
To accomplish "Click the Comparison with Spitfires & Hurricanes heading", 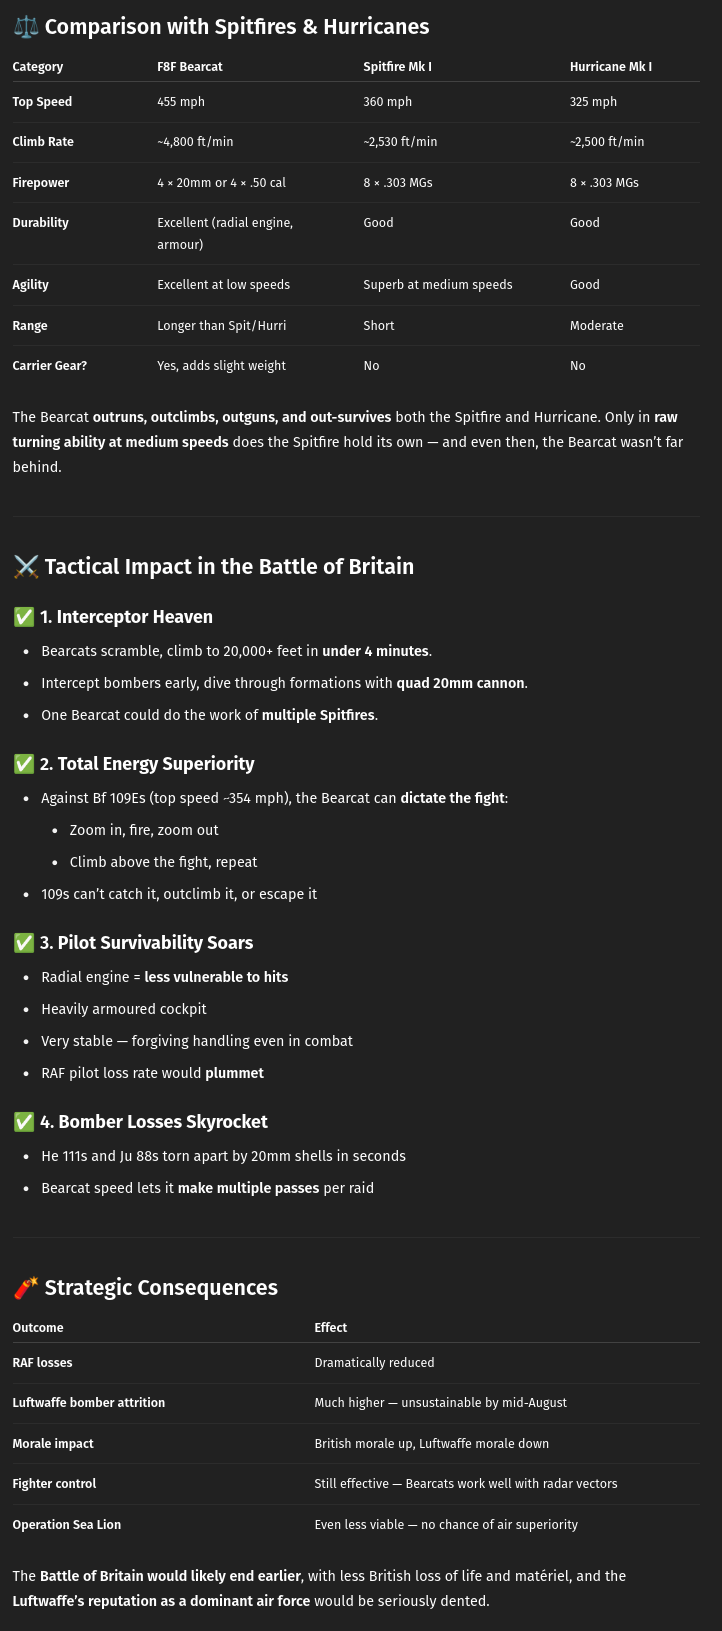I will (x=237, y=27).
